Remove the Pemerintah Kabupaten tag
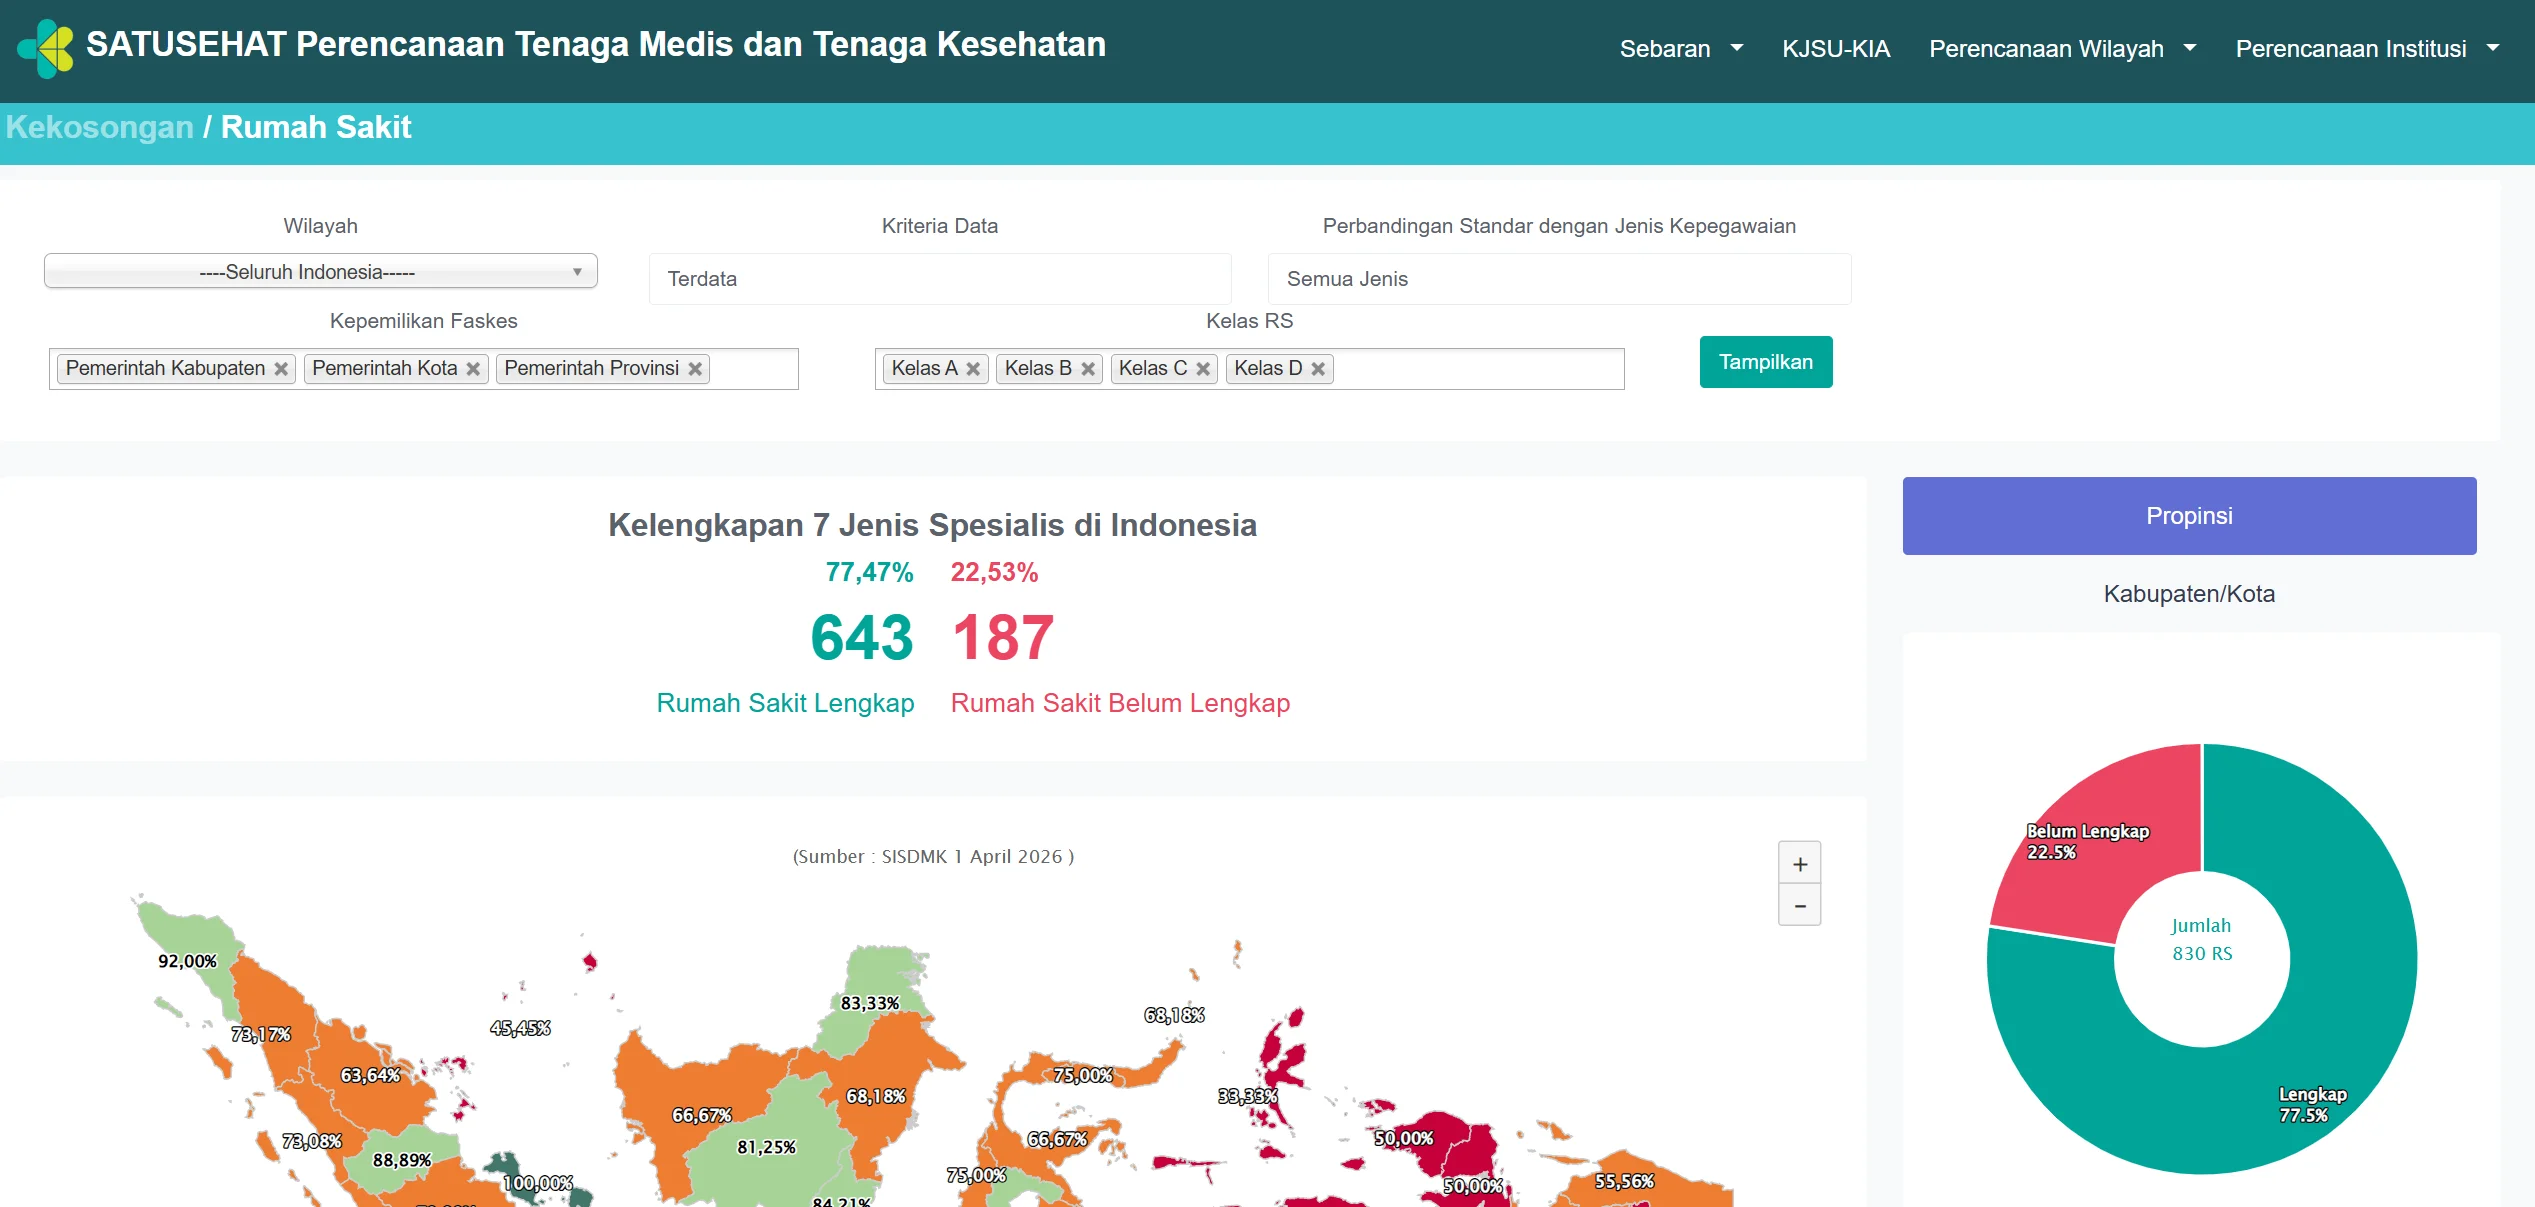The width and height of the screenshot is (2535, 1207). pos(281,369)
